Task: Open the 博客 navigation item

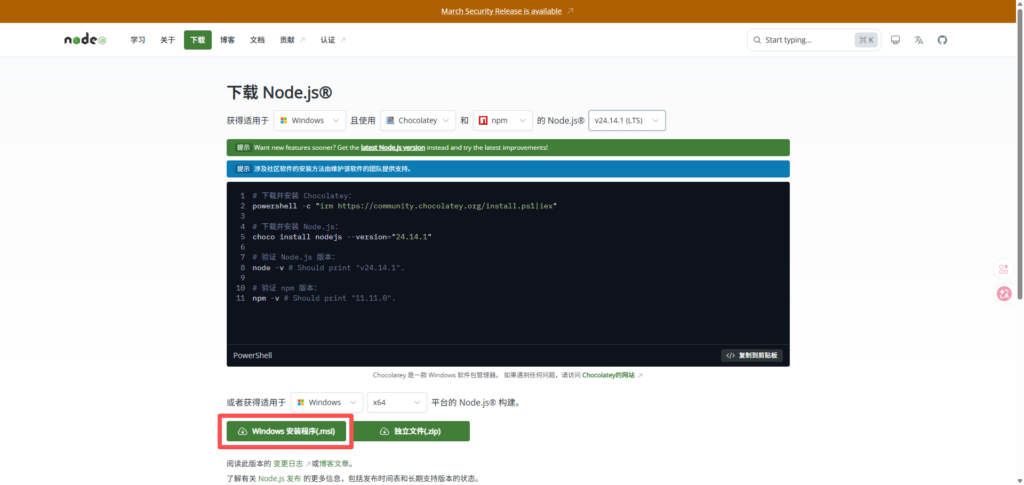Action: pyautogui.click(x=227, y=40)
